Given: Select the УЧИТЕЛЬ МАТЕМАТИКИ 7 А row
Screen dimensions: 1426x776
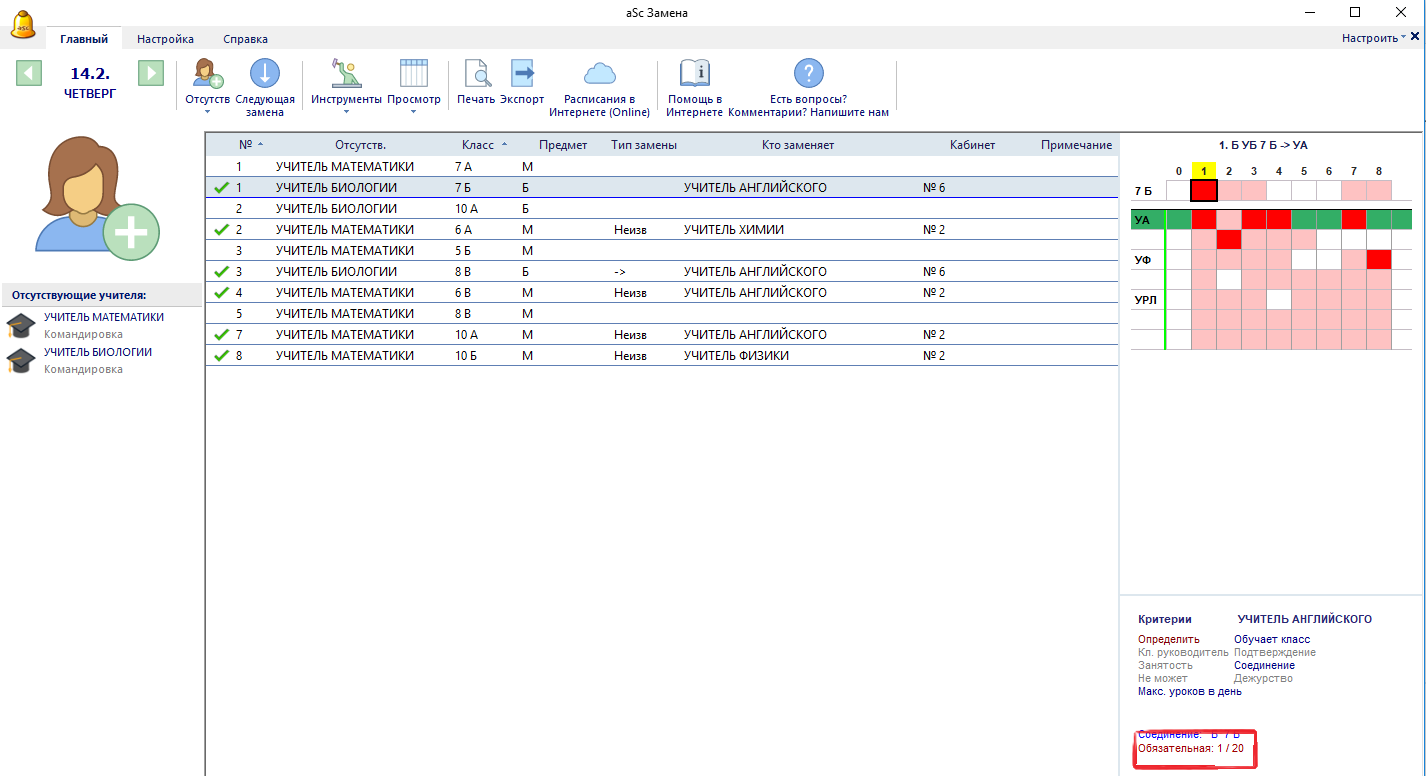Looking at the screenshot, I should [x=662, y=167].
